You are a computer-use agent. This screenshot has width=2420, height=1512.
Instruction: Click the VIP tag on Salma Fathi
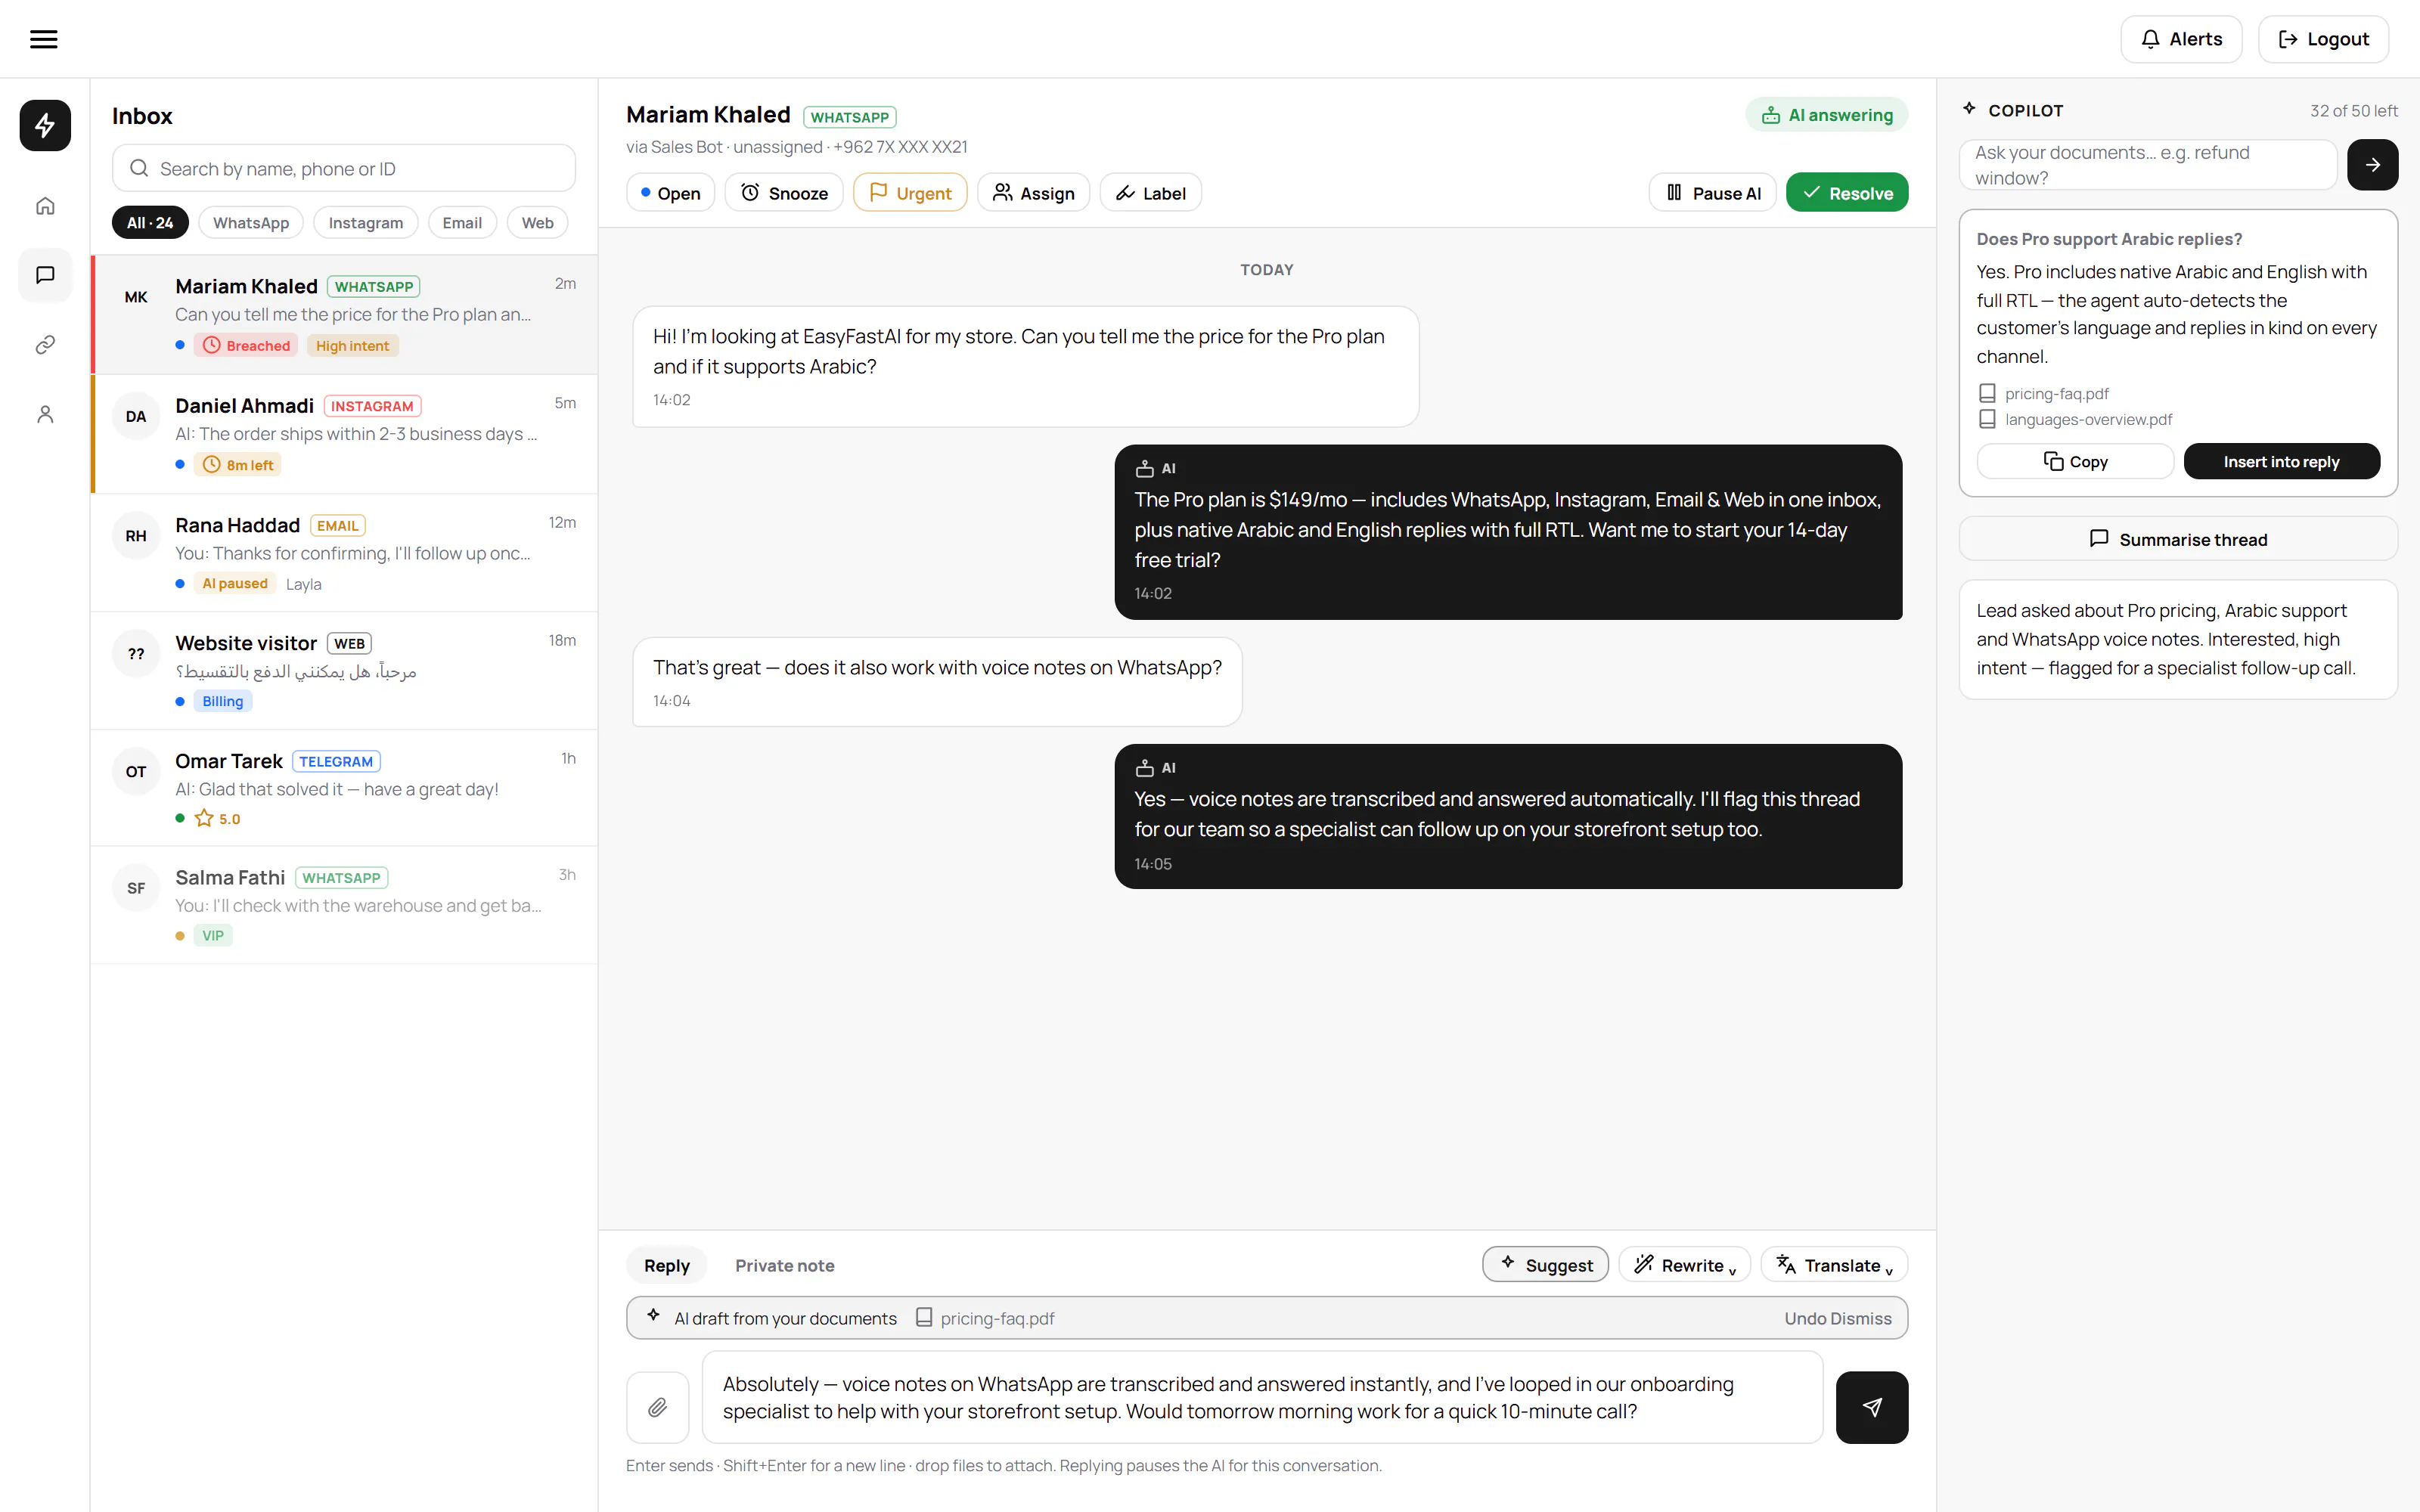[213, 935]
